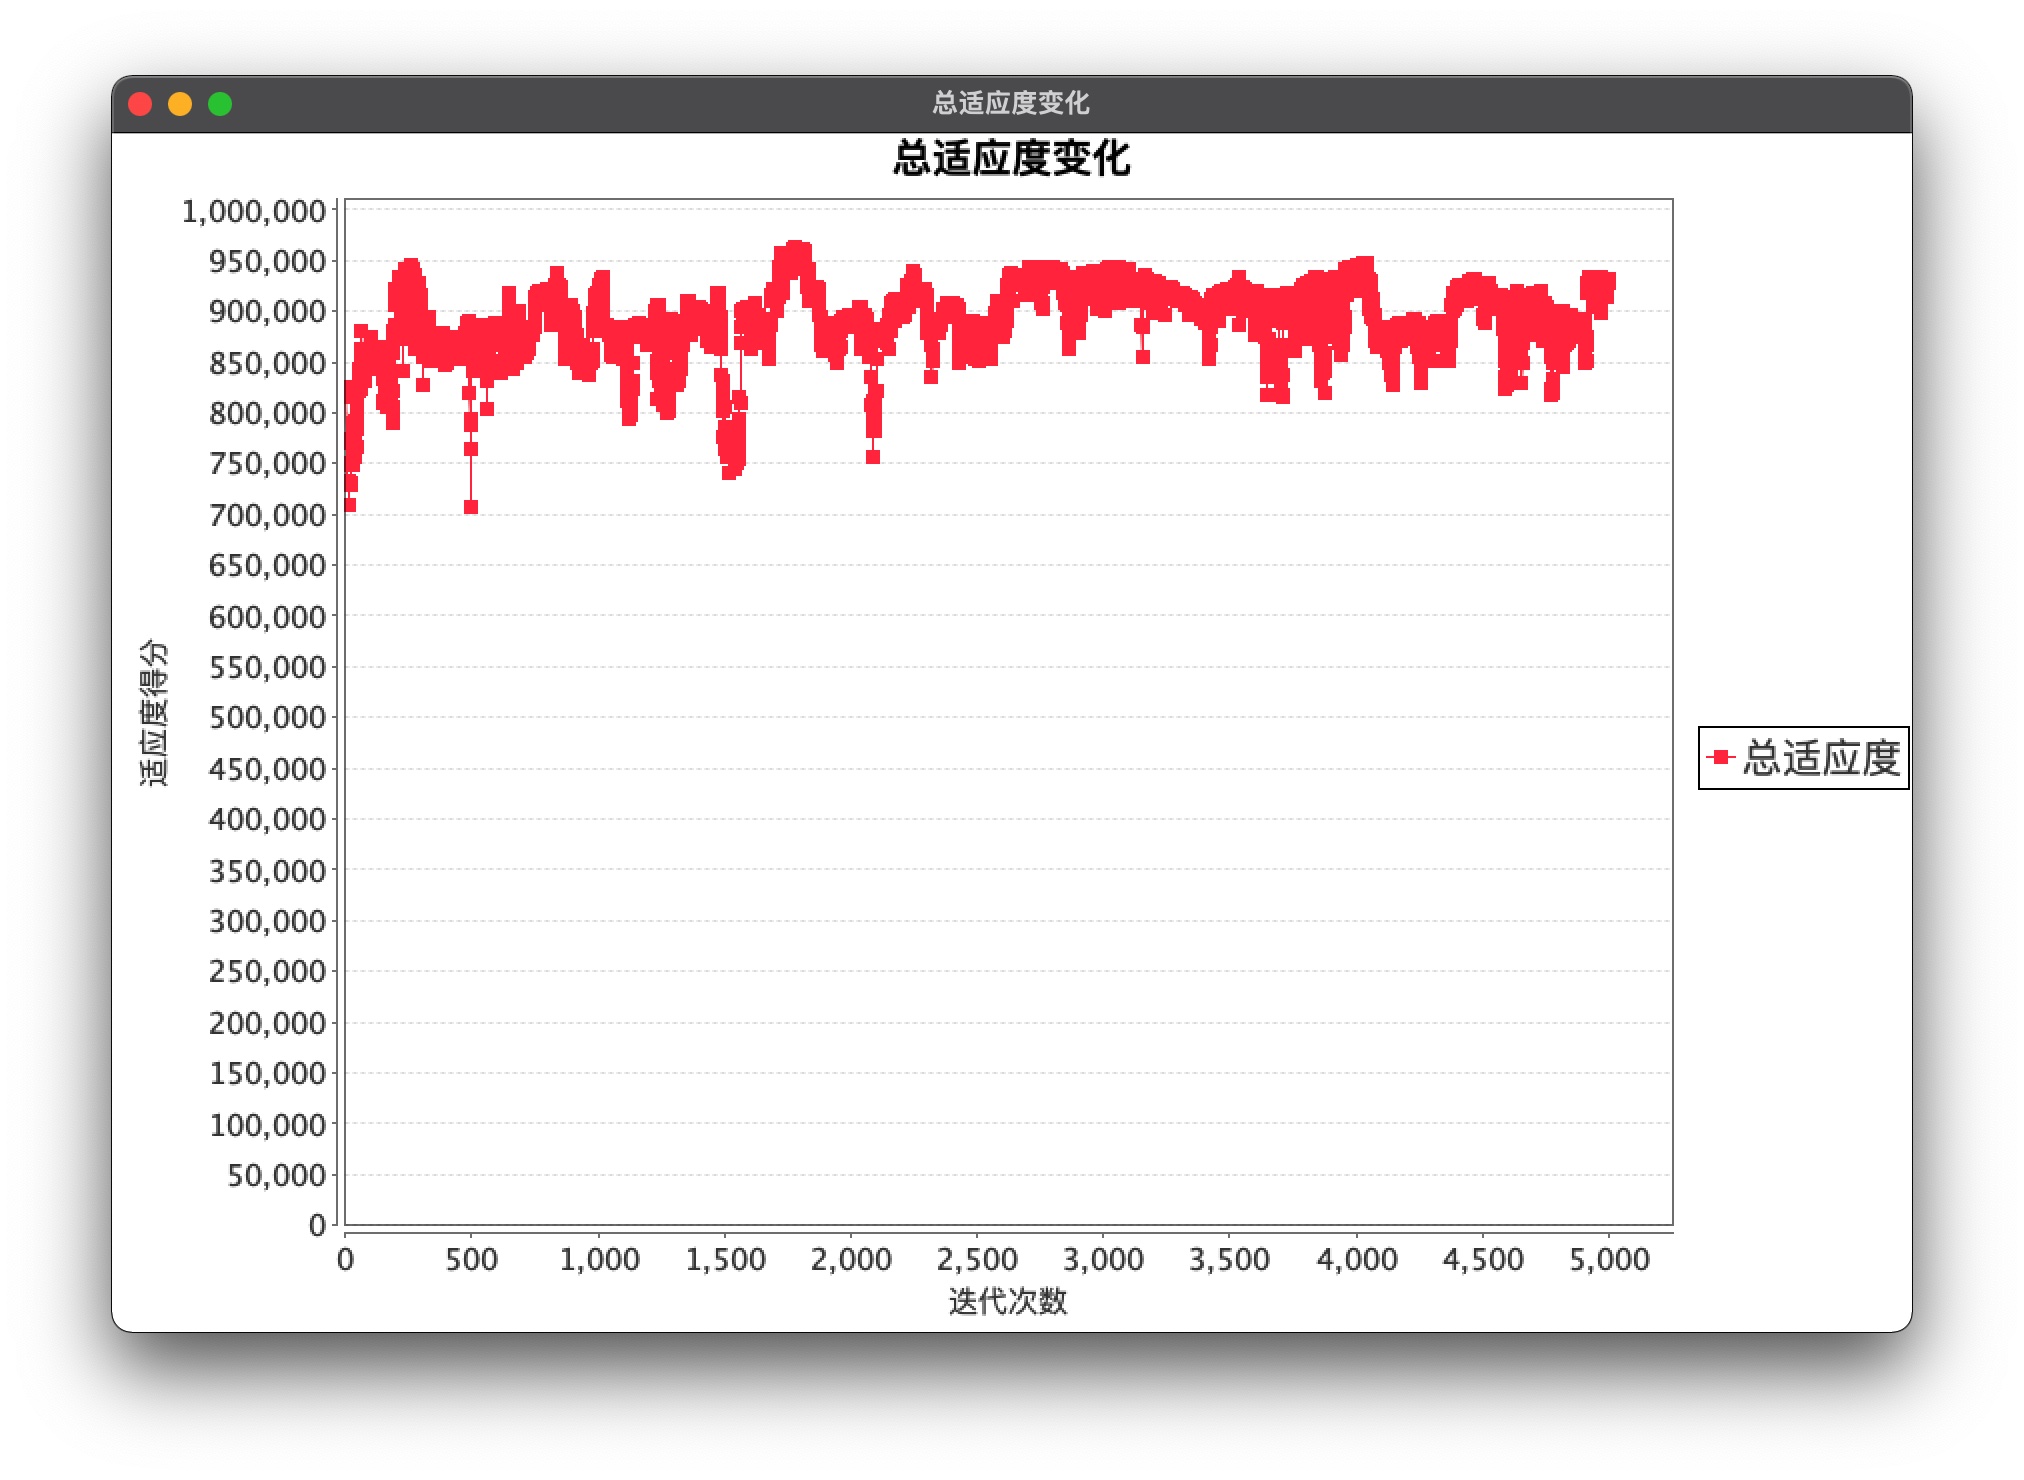The image size is (2024, 1480).
Task: Click y-axis tick label 850,000
Action: pyautogui.click(x=268, y=363)
